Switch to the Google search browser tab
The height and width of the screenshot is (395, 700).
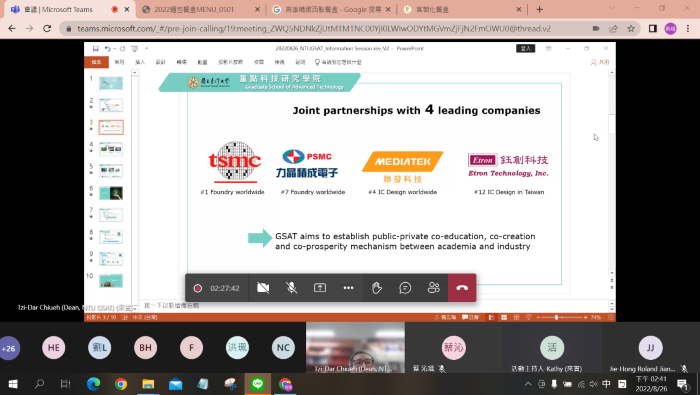(332, 9)
